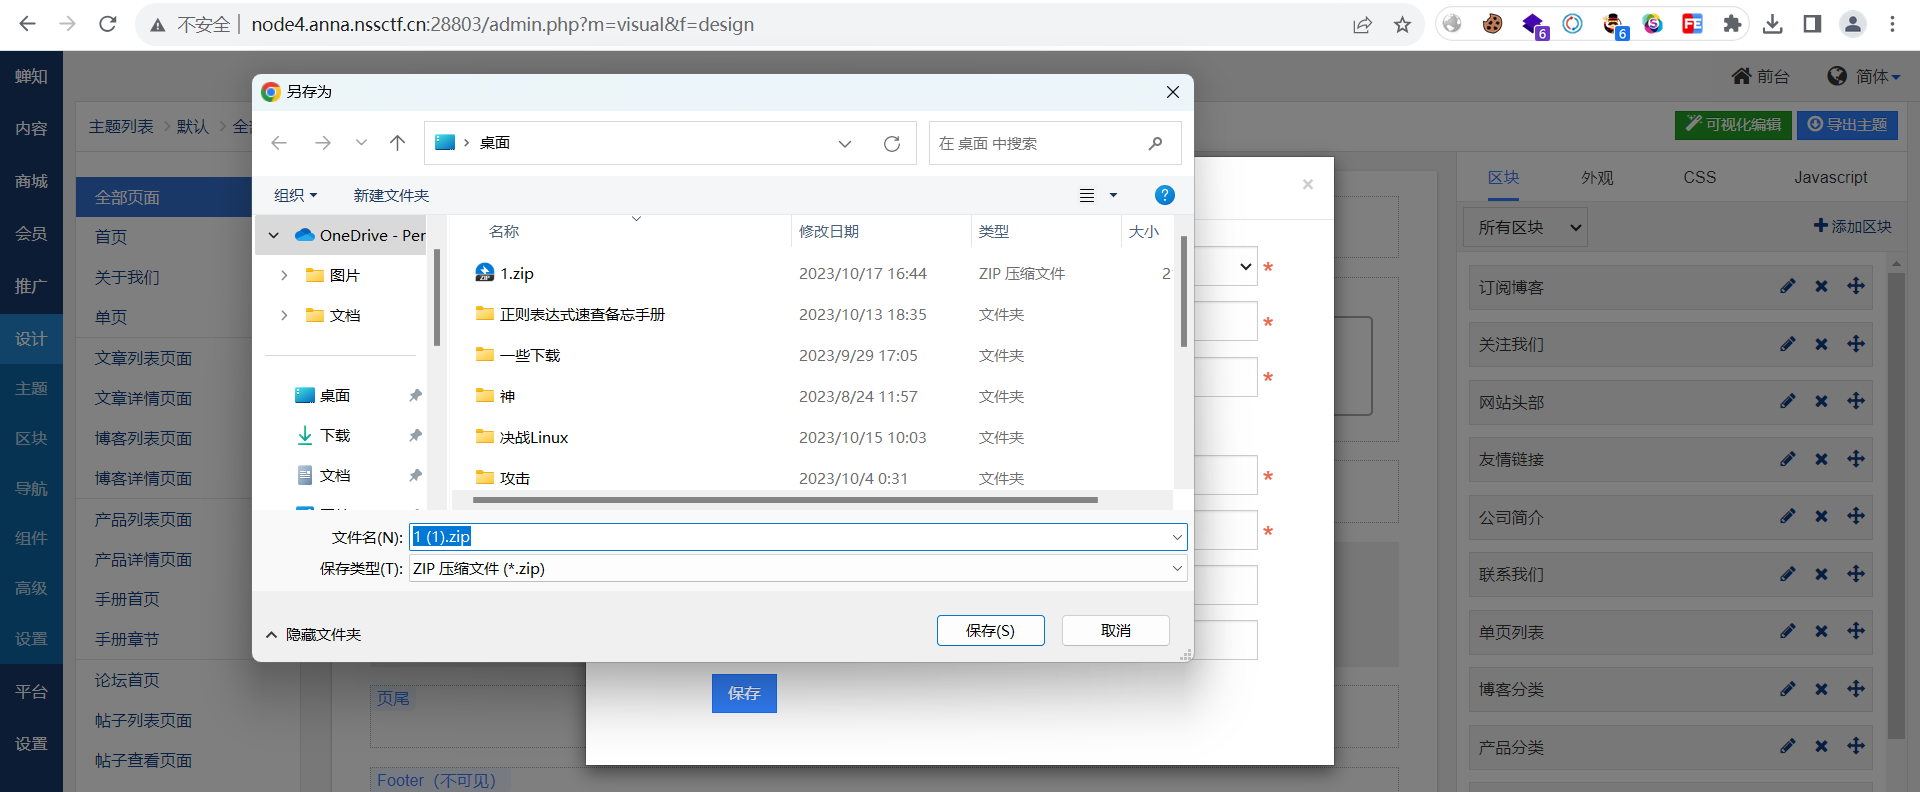Expand the 文档 folder under OneDrive
The image size is (1920, 792).
click(284, 315)
